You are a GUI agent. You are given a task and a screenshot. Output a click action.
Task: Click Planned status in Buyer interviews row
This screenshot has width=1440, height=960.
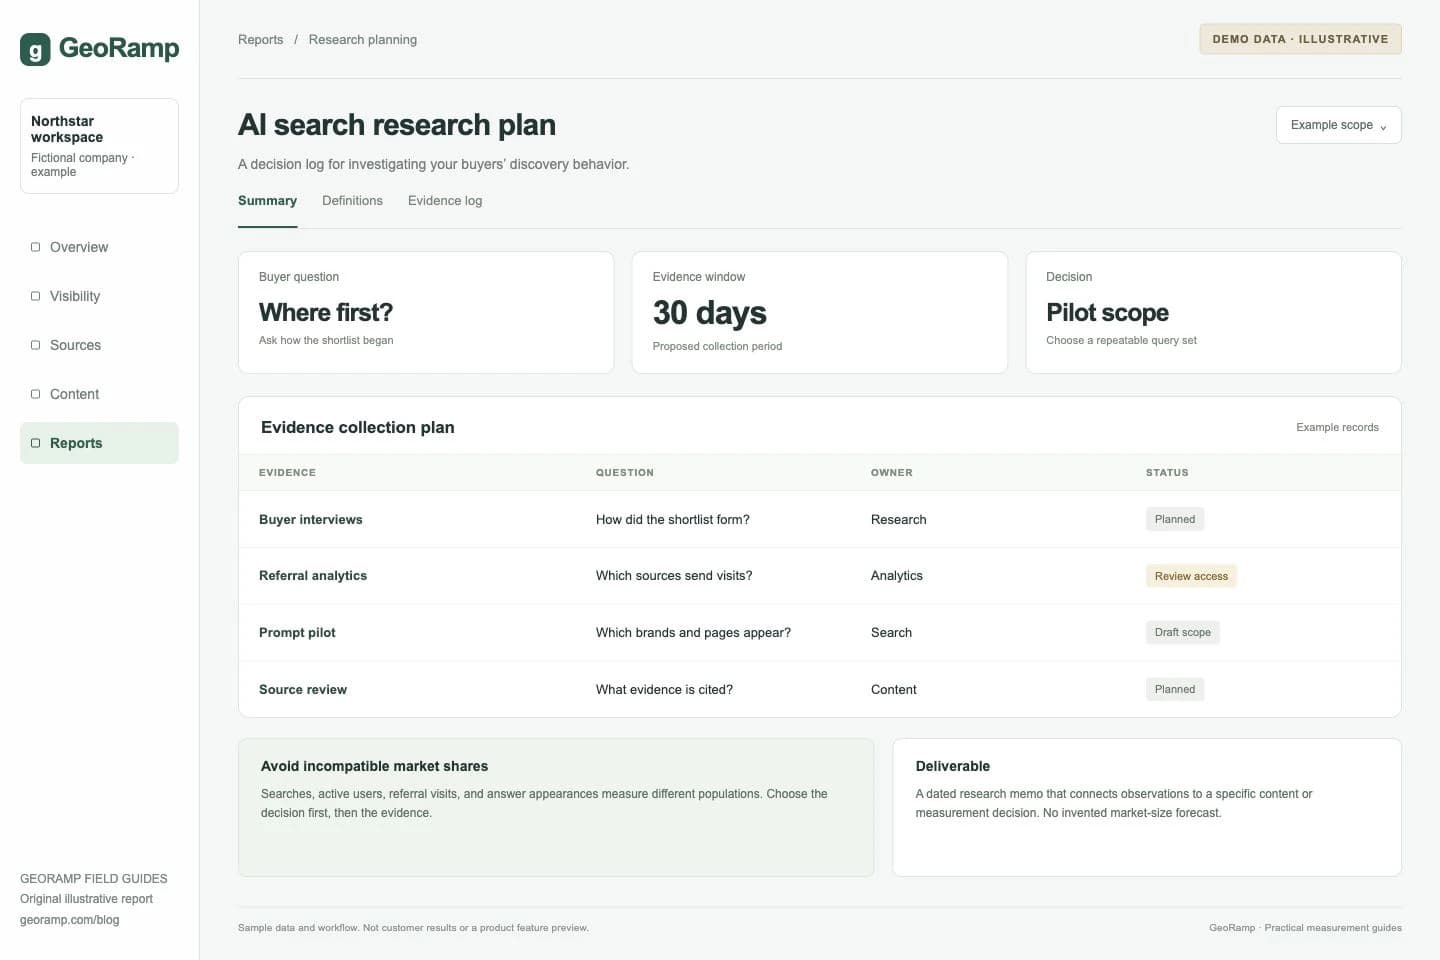click(x=1175, y=519)
